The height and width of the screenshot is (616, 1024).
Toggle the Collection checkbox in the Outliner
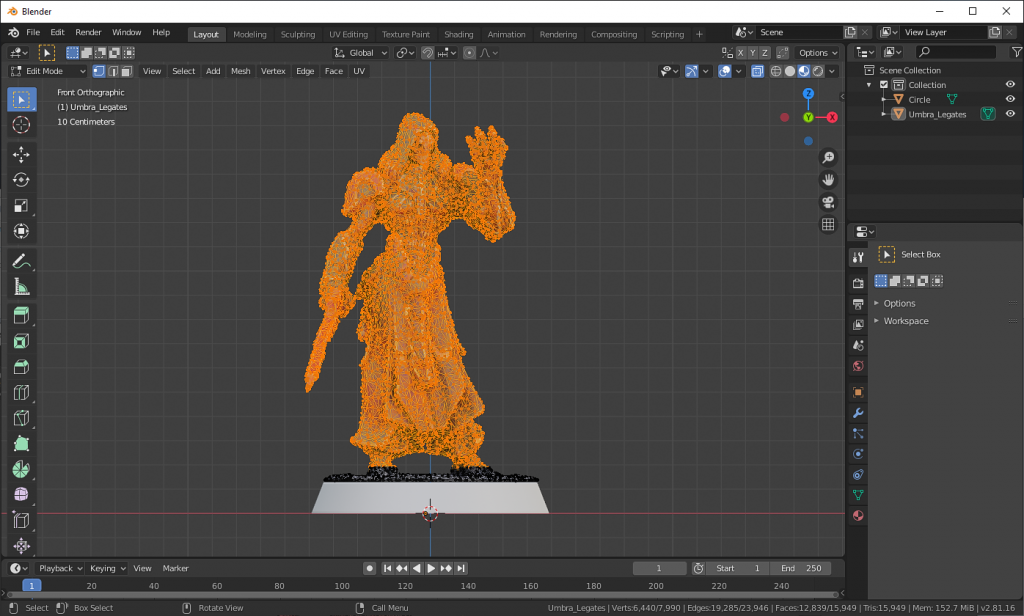[883, 85]
